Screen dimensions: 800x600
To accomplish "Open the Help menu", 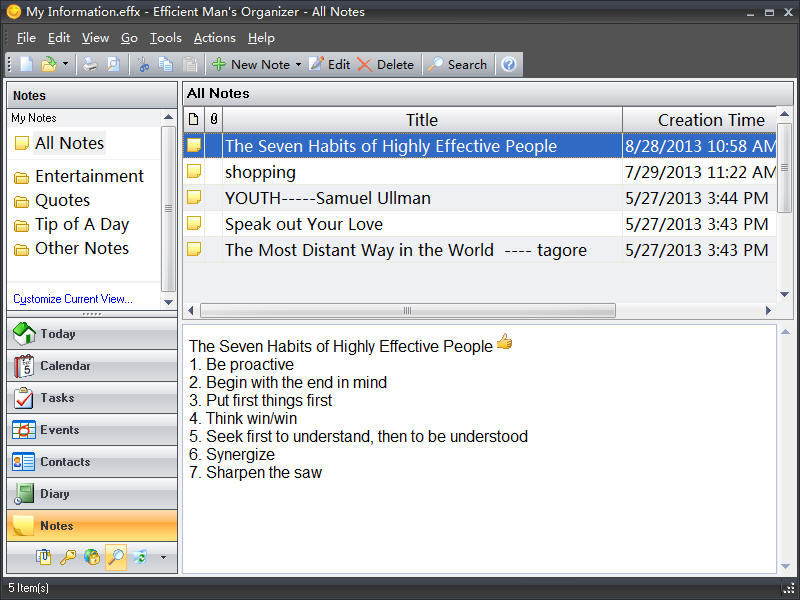I will coord(261,38).
